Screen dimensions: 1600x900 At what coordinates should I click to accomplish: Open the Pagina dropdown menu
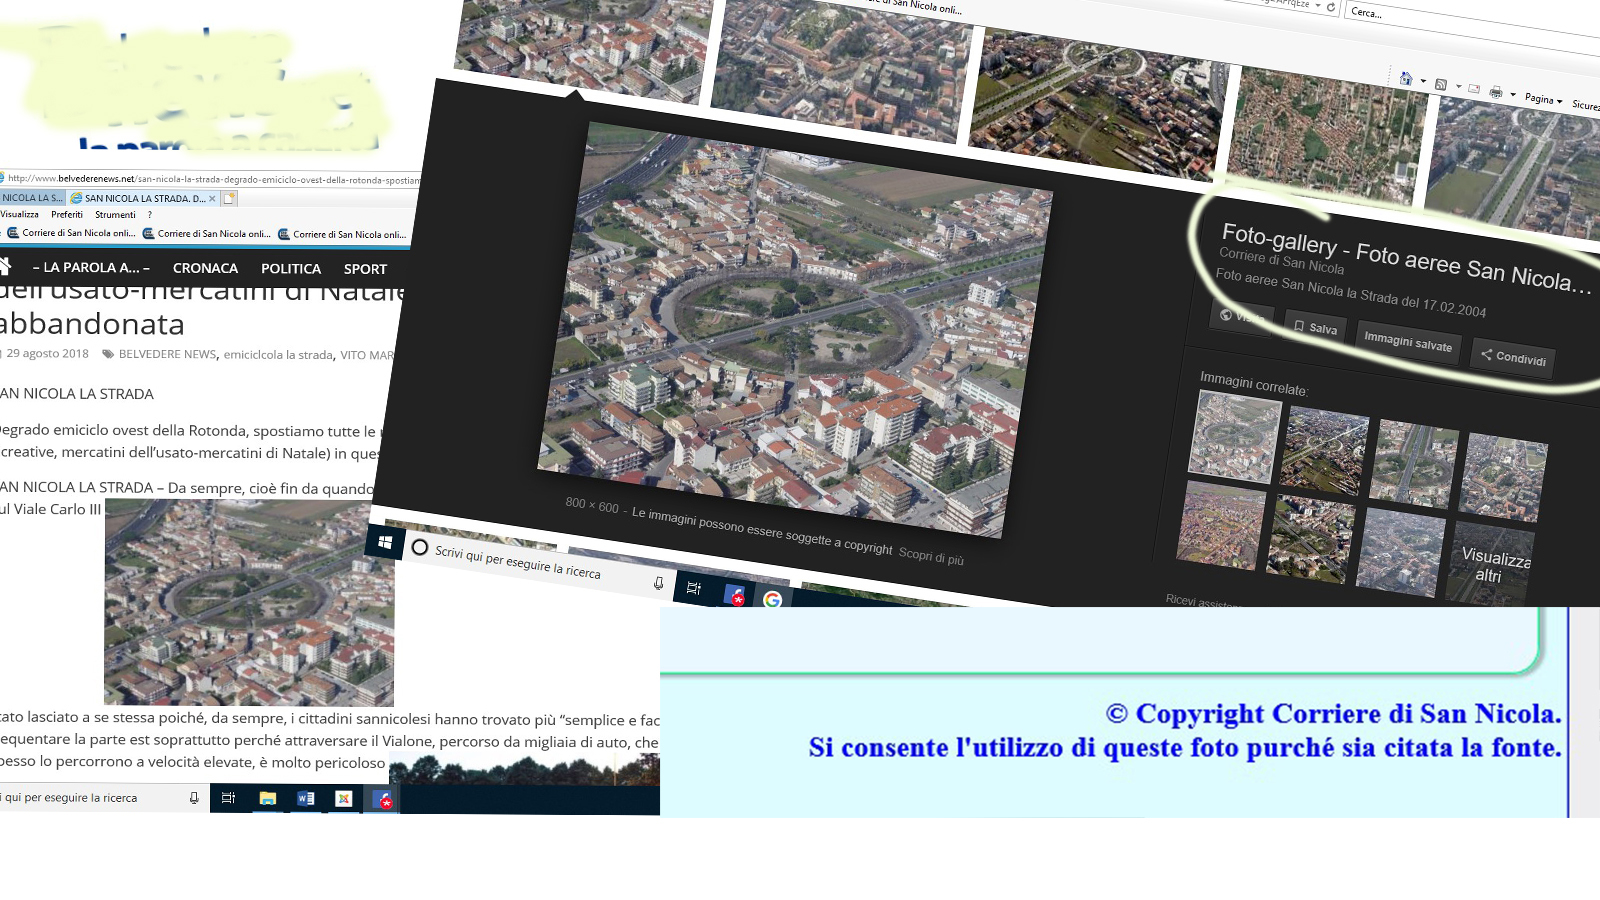pos(1544,99)
